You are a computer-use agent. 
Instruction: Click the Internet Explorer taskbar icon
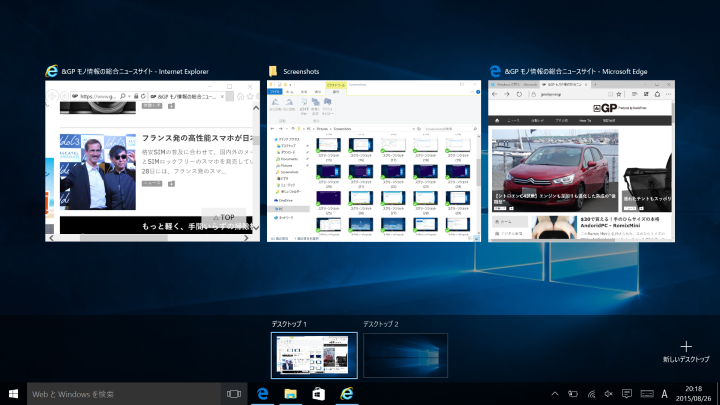pos(348,394)
